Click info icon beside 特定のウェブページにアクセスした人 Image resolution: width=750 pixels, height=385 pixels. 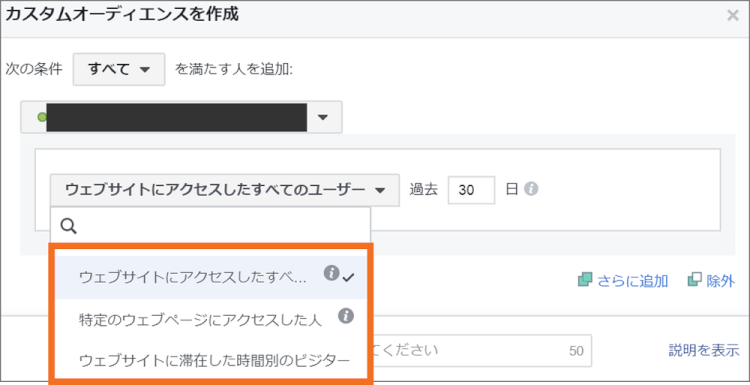[346, 316]
